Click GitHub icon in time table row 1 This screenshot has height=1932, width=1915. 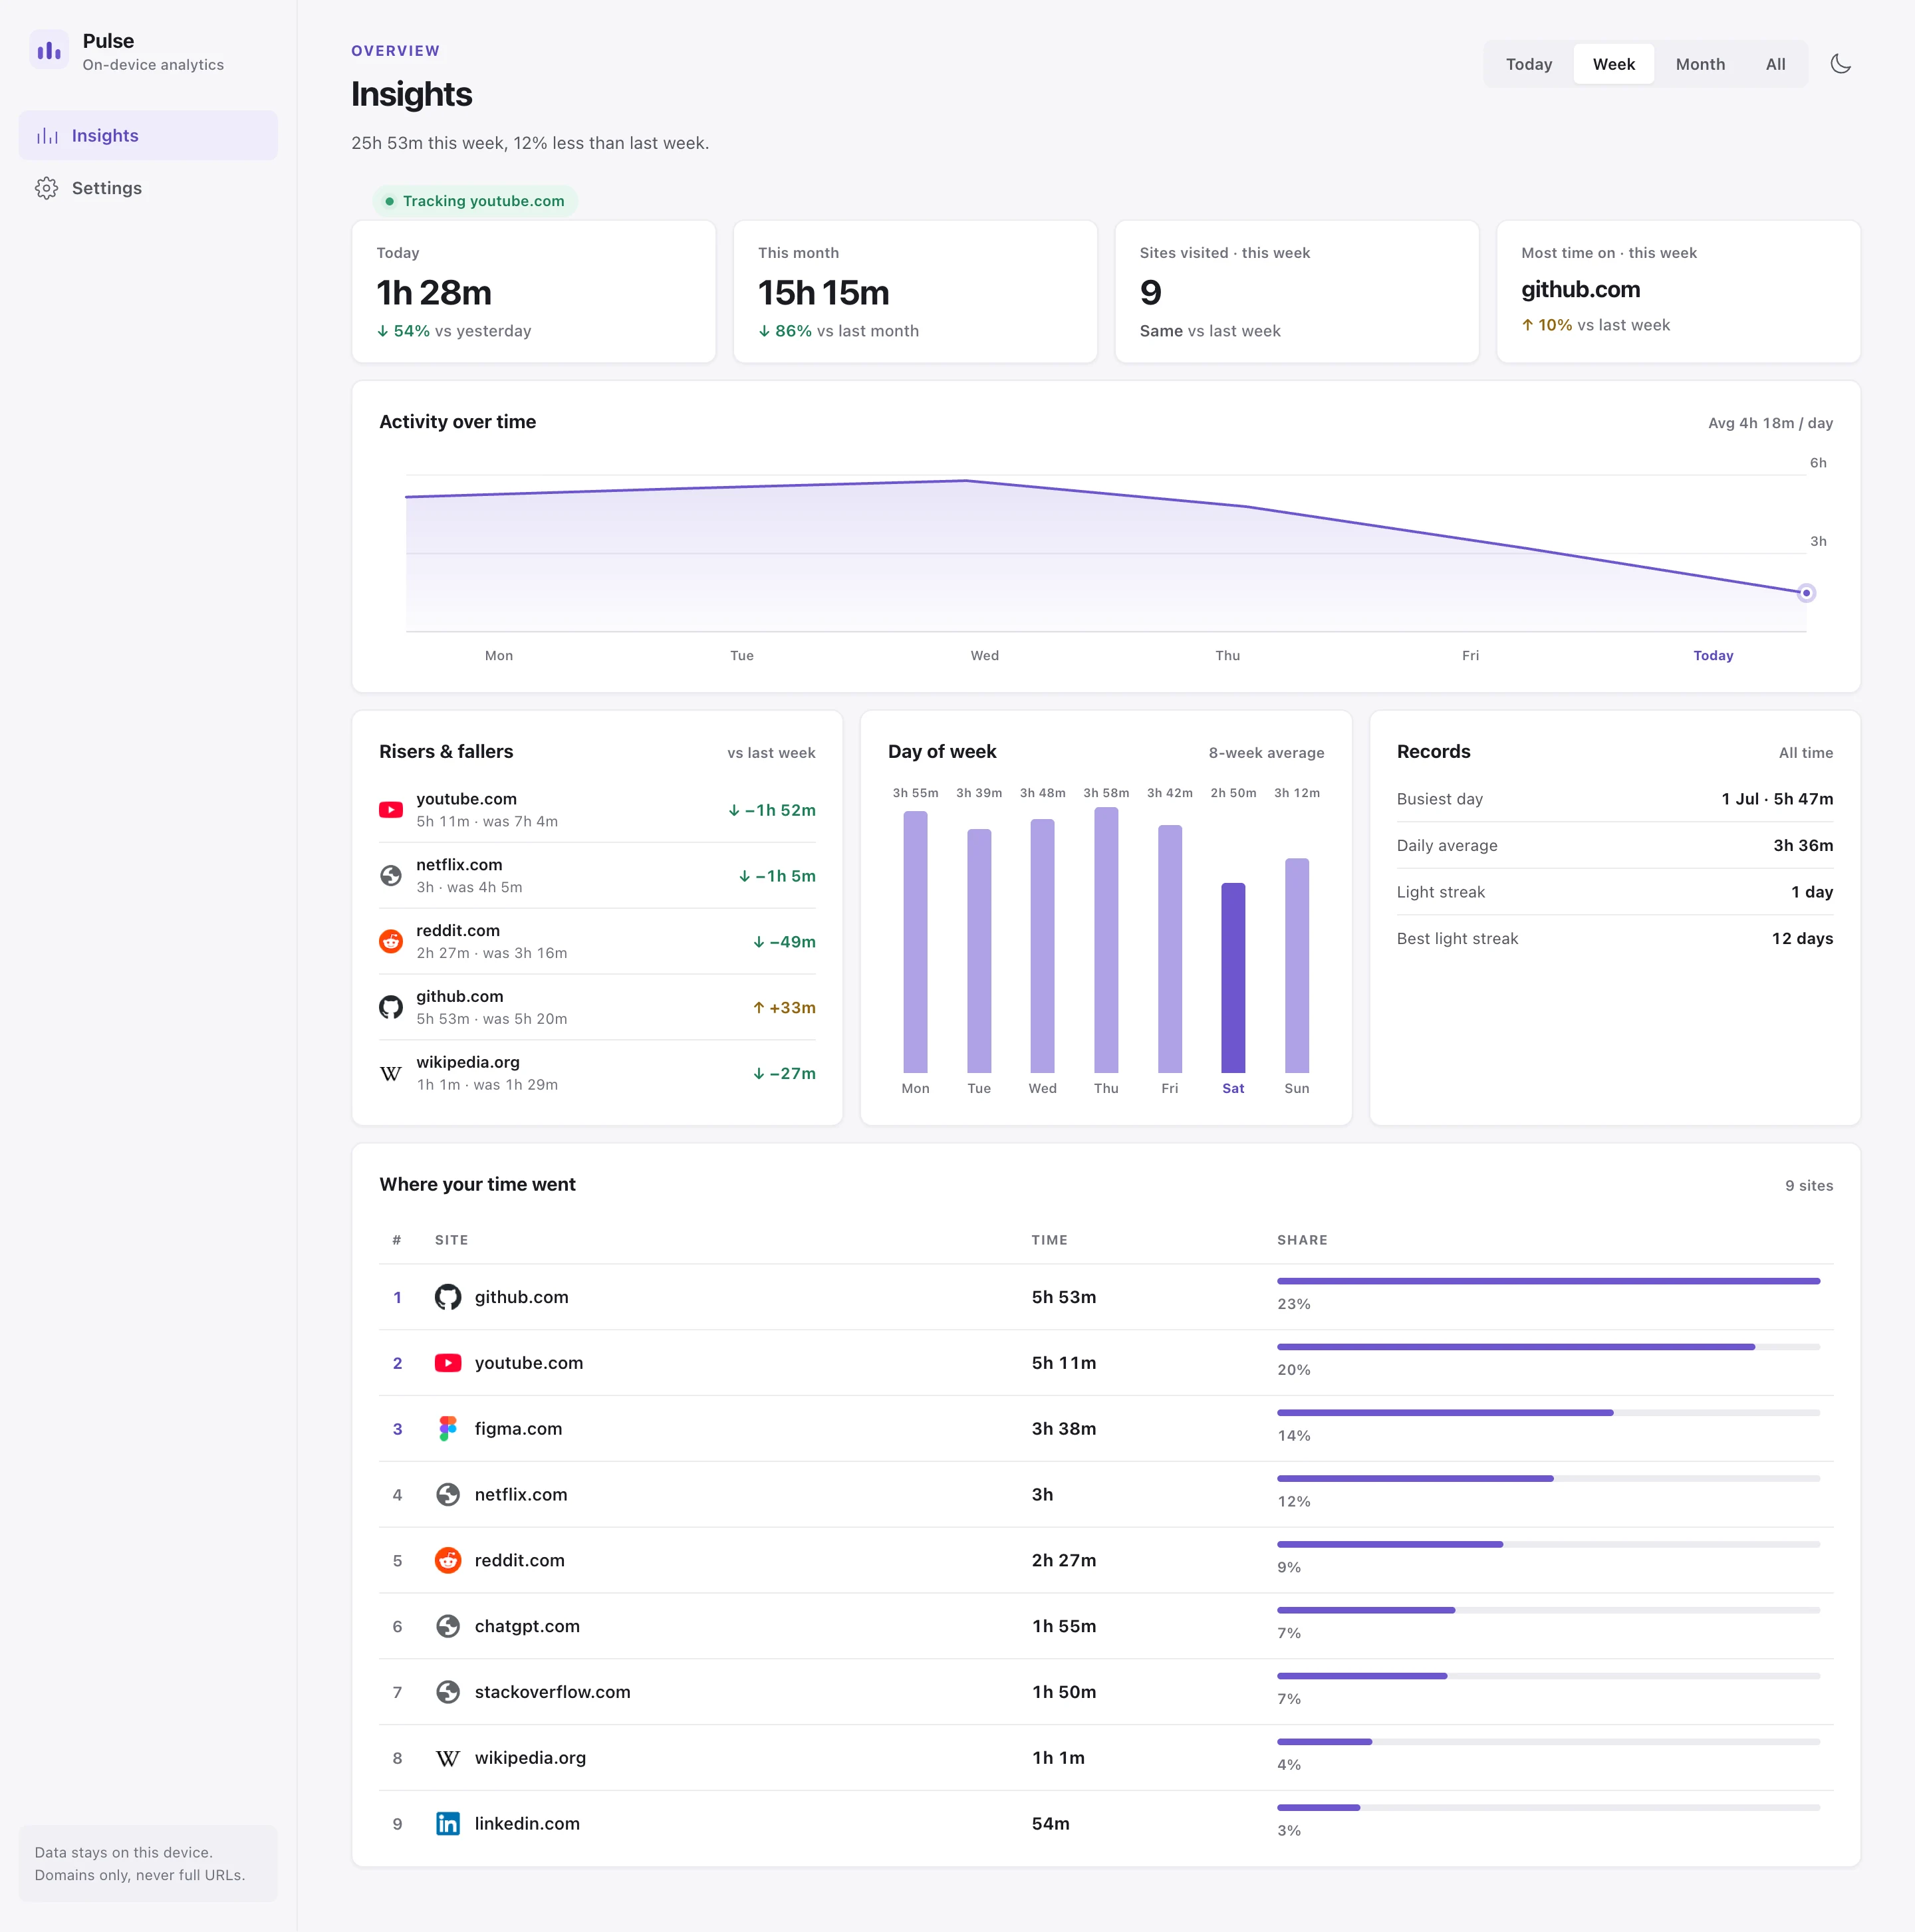448,1297
